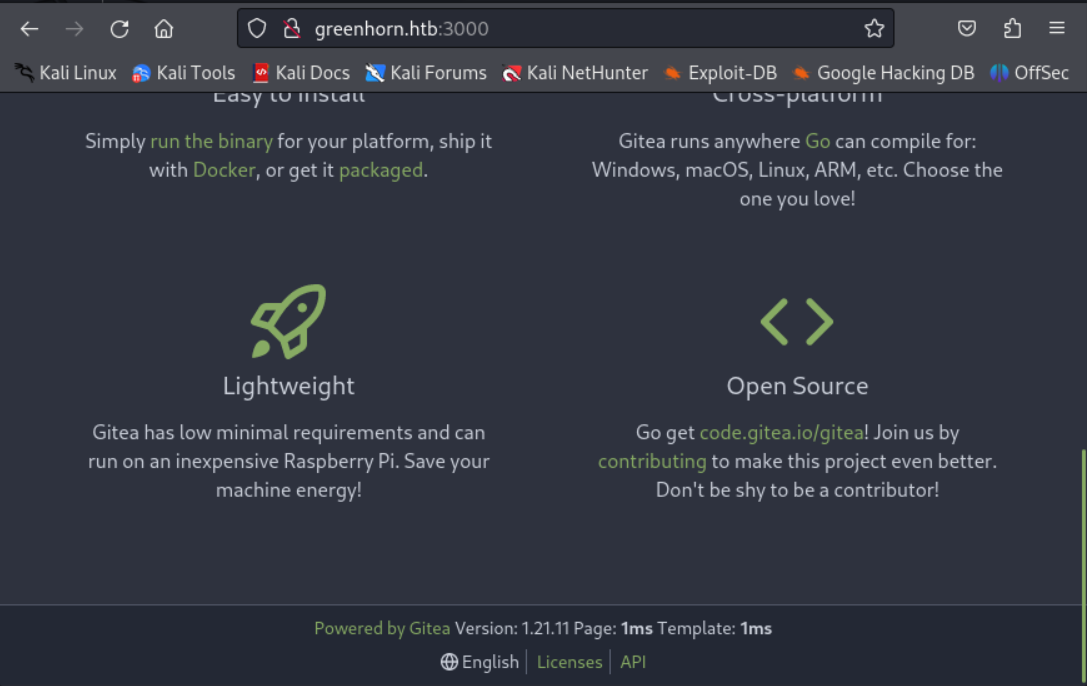Click the address bar showing greenhorn.htb:3000
The image size is (1087, 686).
point(560,29)
